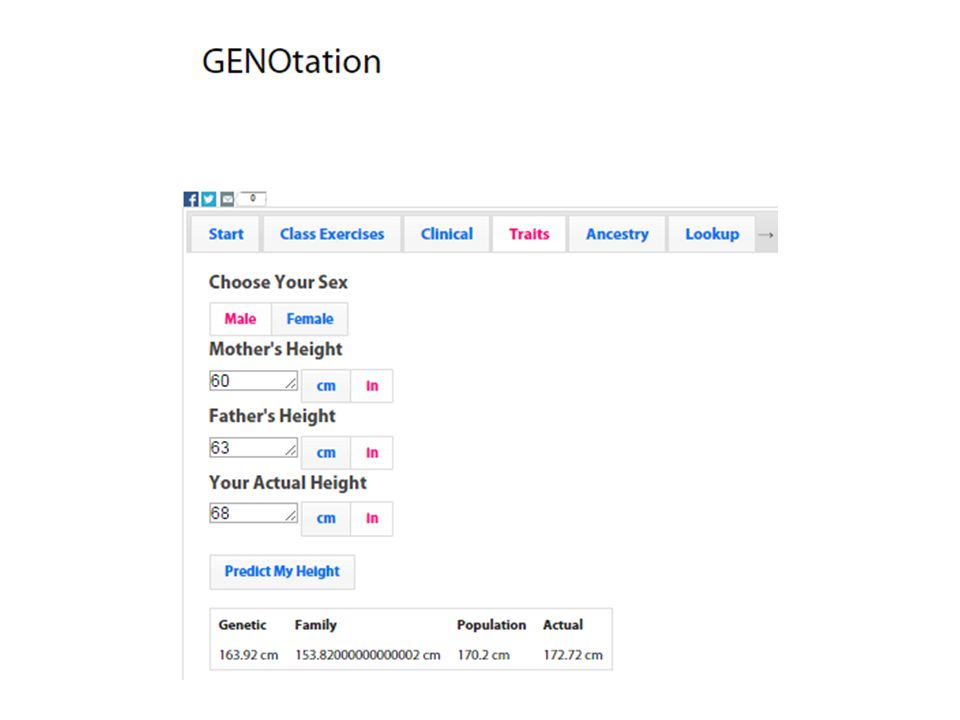The width and height of the screenshot is (960, 720).
Task: Set Your Actual Height unit to in
Action: tap(372, 519)
